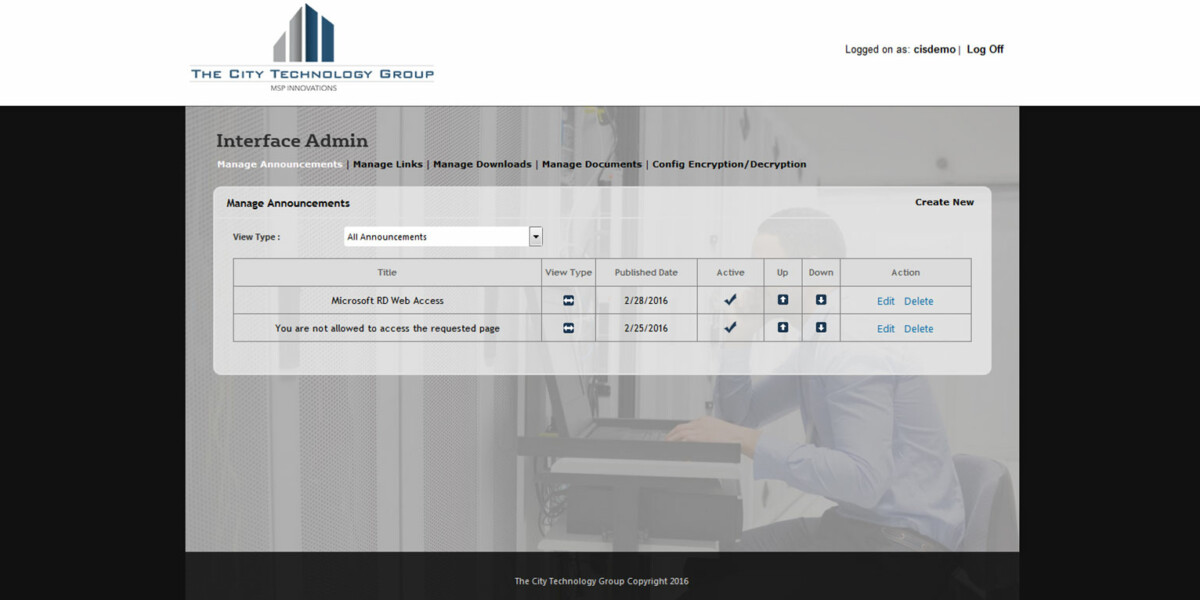Open Manage Links
The image size is (1200, 600).
click(388, 164)
